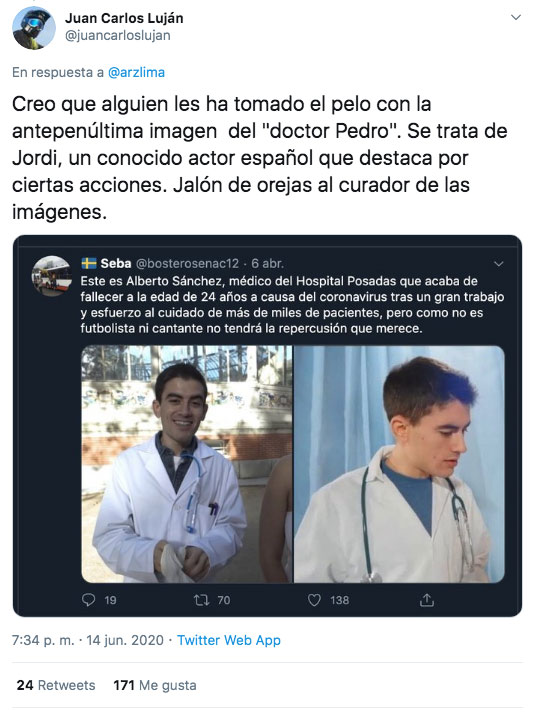Click the retweet arrows icon
The image size is (535, 712).
coord(201,600)
